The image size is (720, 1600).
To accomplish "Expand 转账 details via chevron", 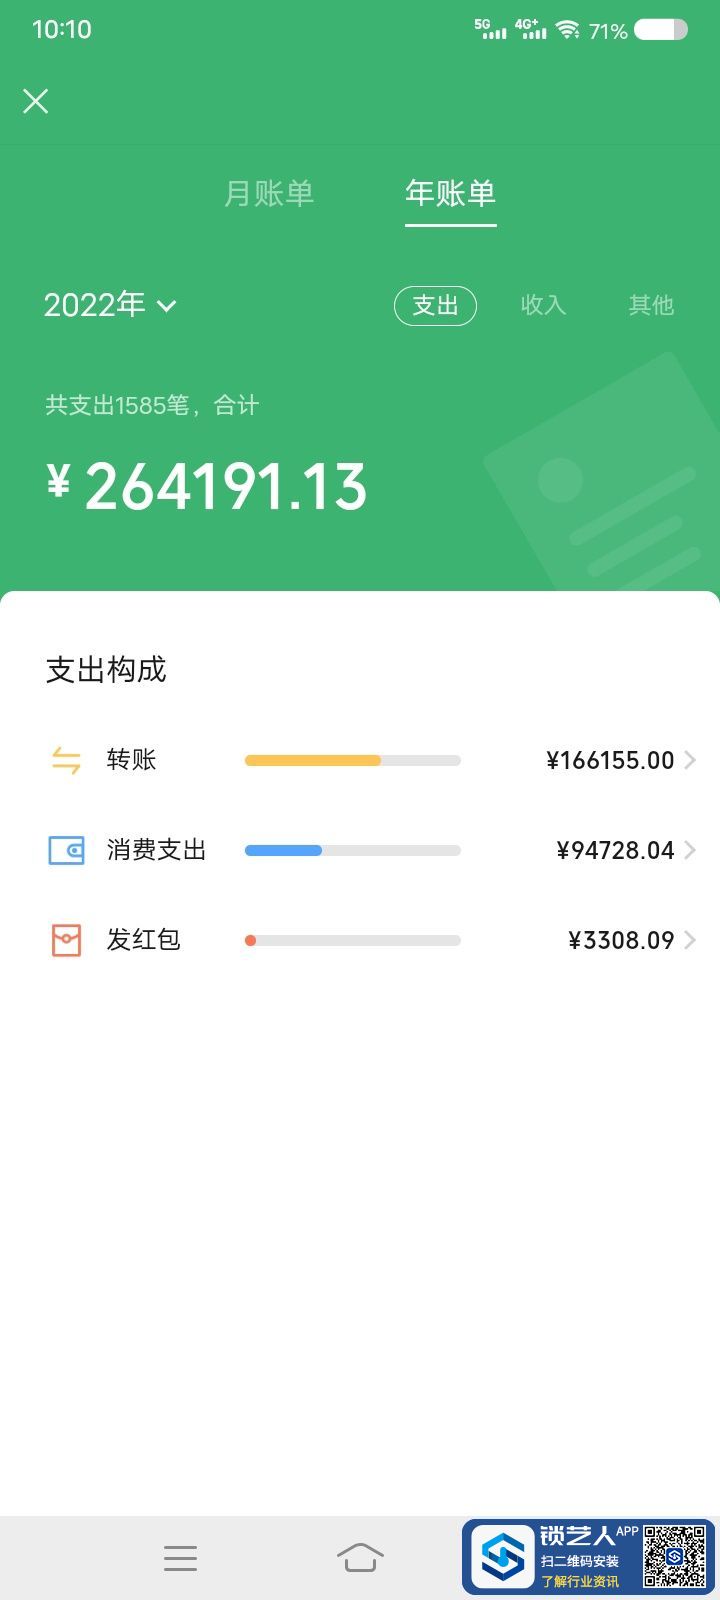I will pyautogui.click(x=690, y=760).
